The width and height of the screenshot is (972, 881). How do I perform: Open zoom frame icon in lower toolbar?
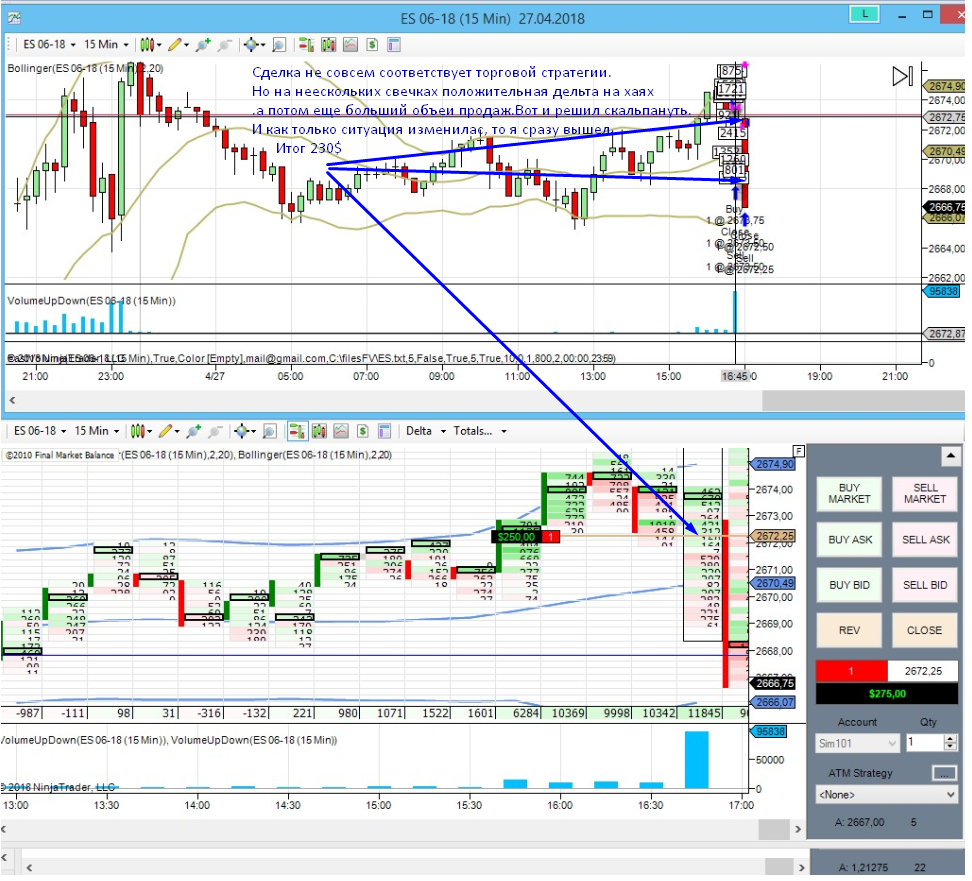270,431
